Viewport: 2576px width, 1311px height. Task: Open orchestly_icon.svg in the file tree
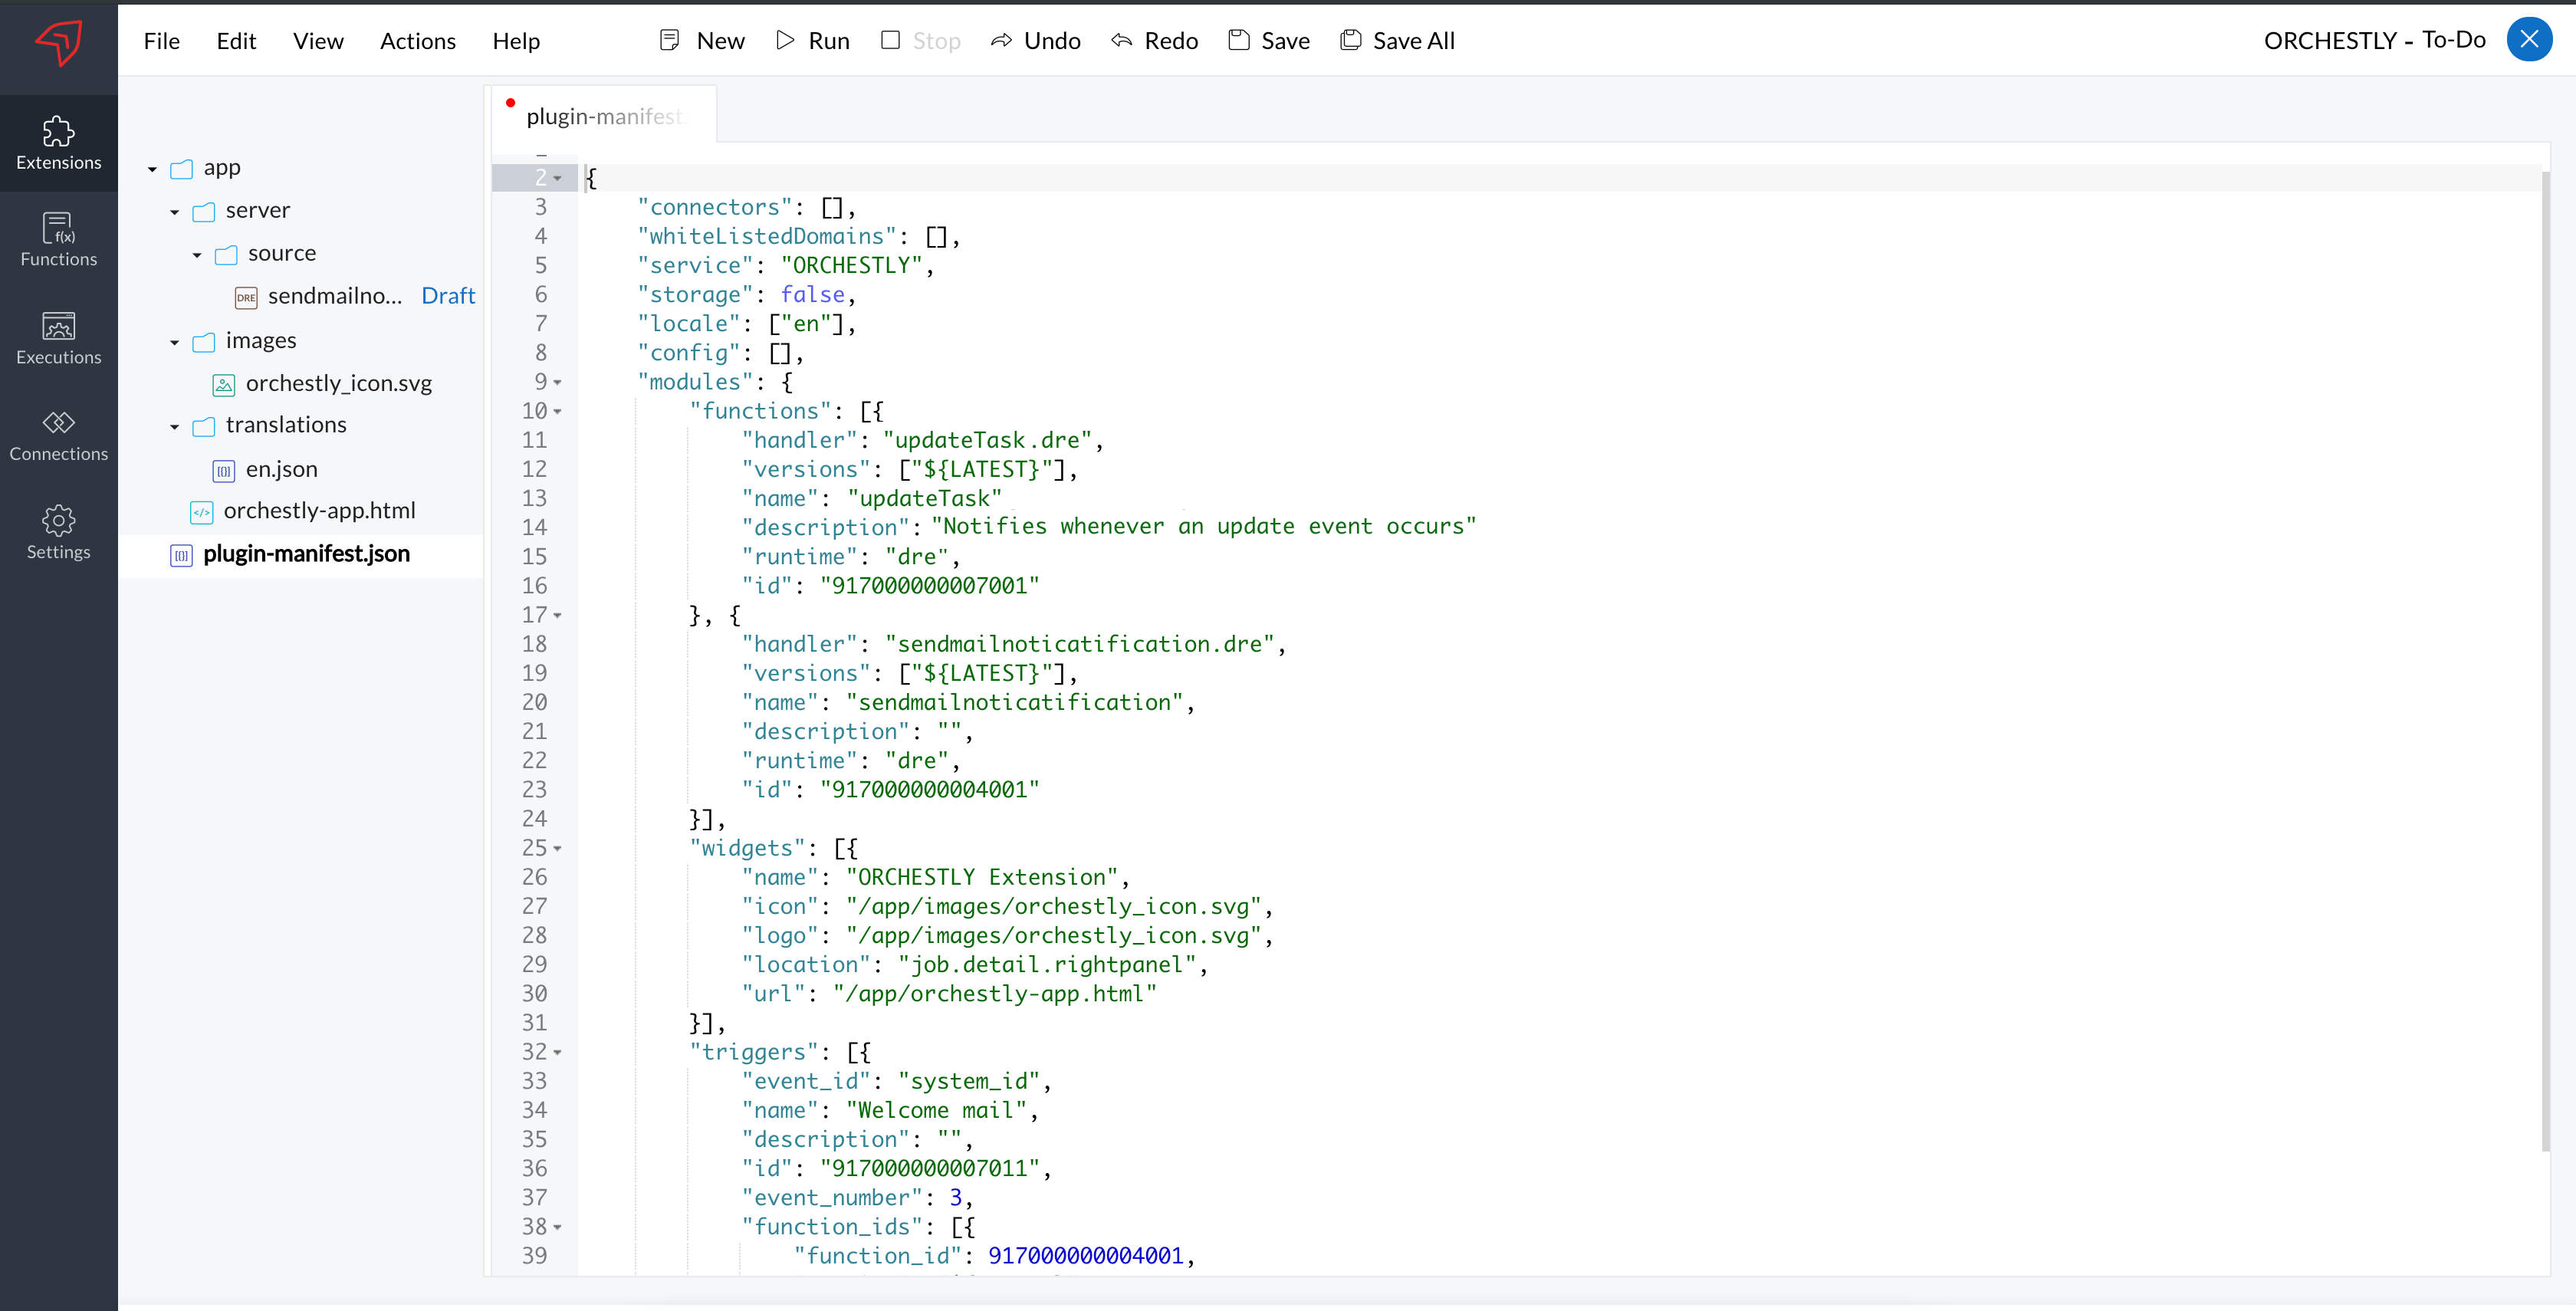coord(338,384)
